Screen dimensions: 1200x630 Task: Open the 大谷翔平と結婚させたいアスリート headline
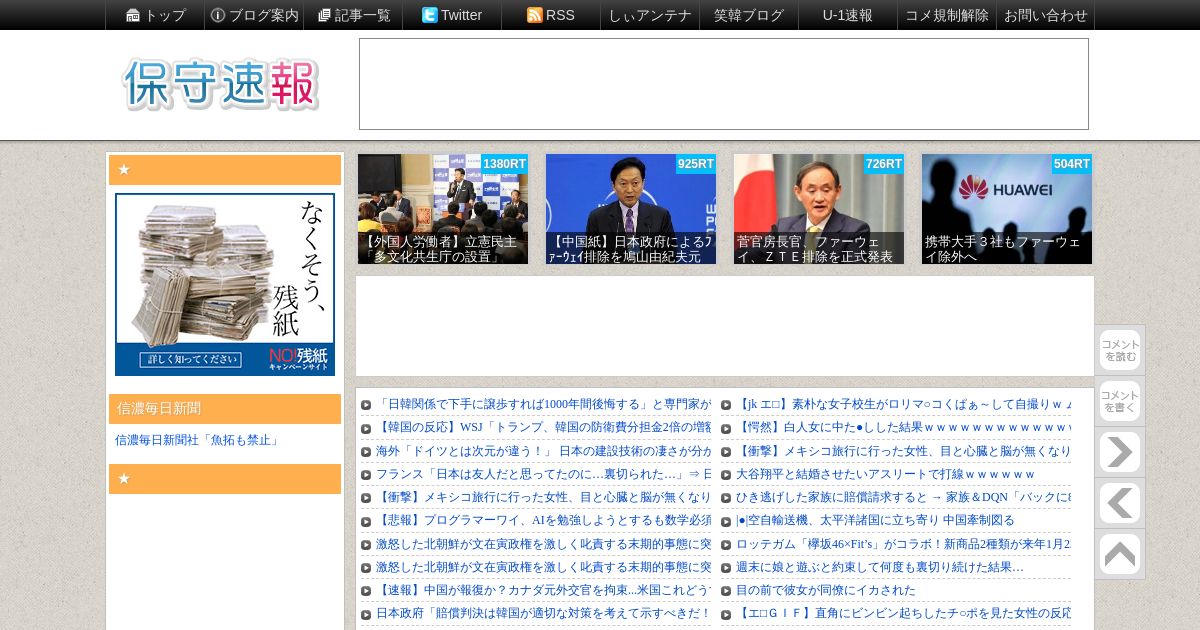click(885, 474)
